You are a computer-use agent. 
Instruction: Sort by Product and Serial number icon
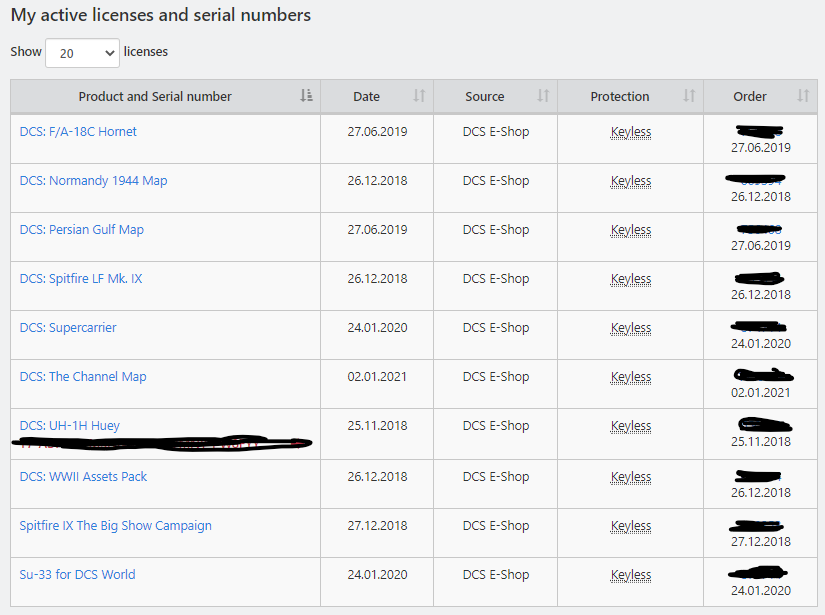point(306,96)
